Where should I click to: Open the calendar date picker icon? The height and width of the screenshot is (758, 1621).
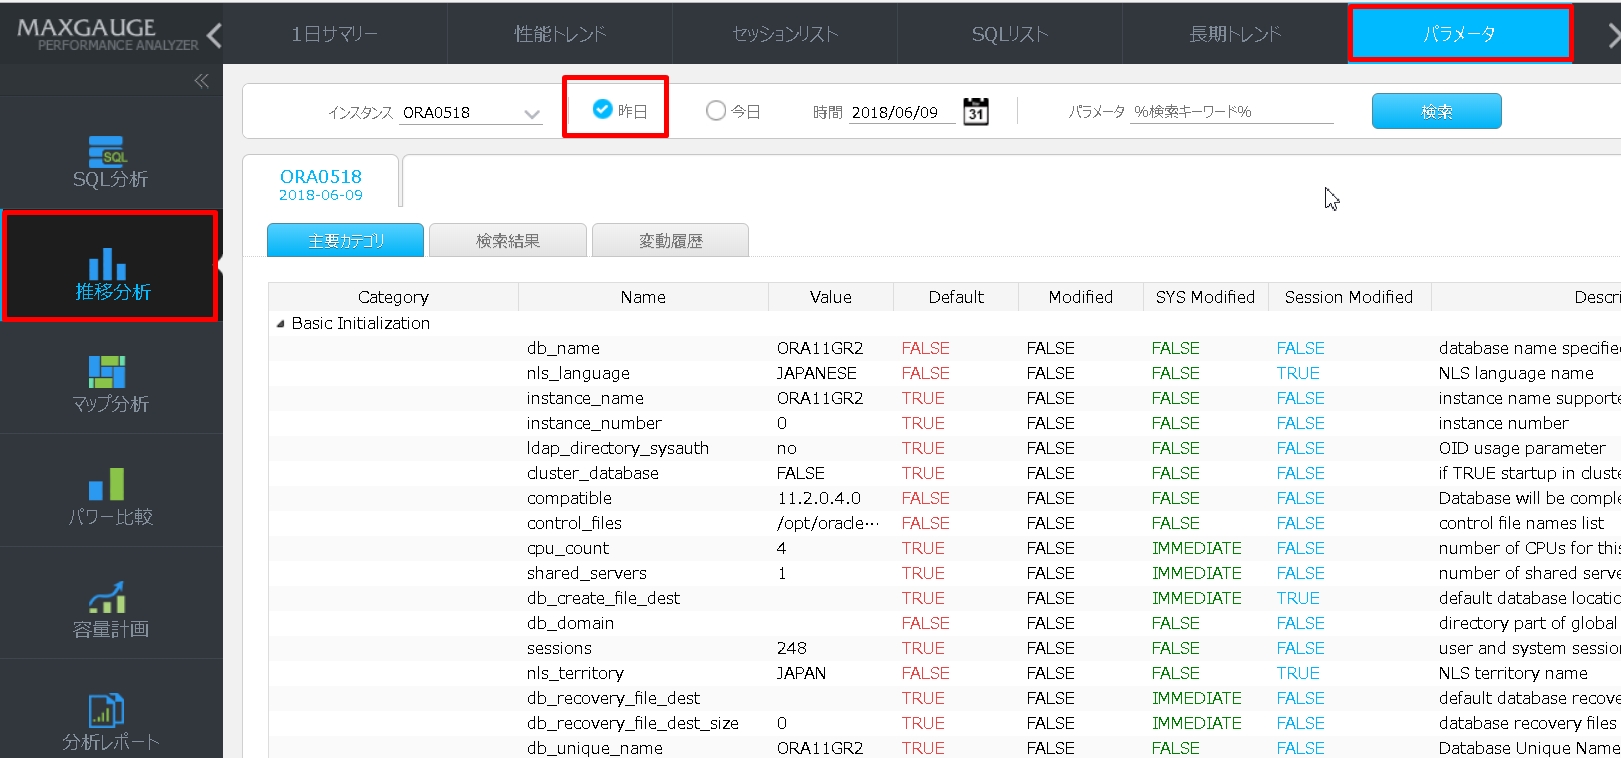pos(976,111)
